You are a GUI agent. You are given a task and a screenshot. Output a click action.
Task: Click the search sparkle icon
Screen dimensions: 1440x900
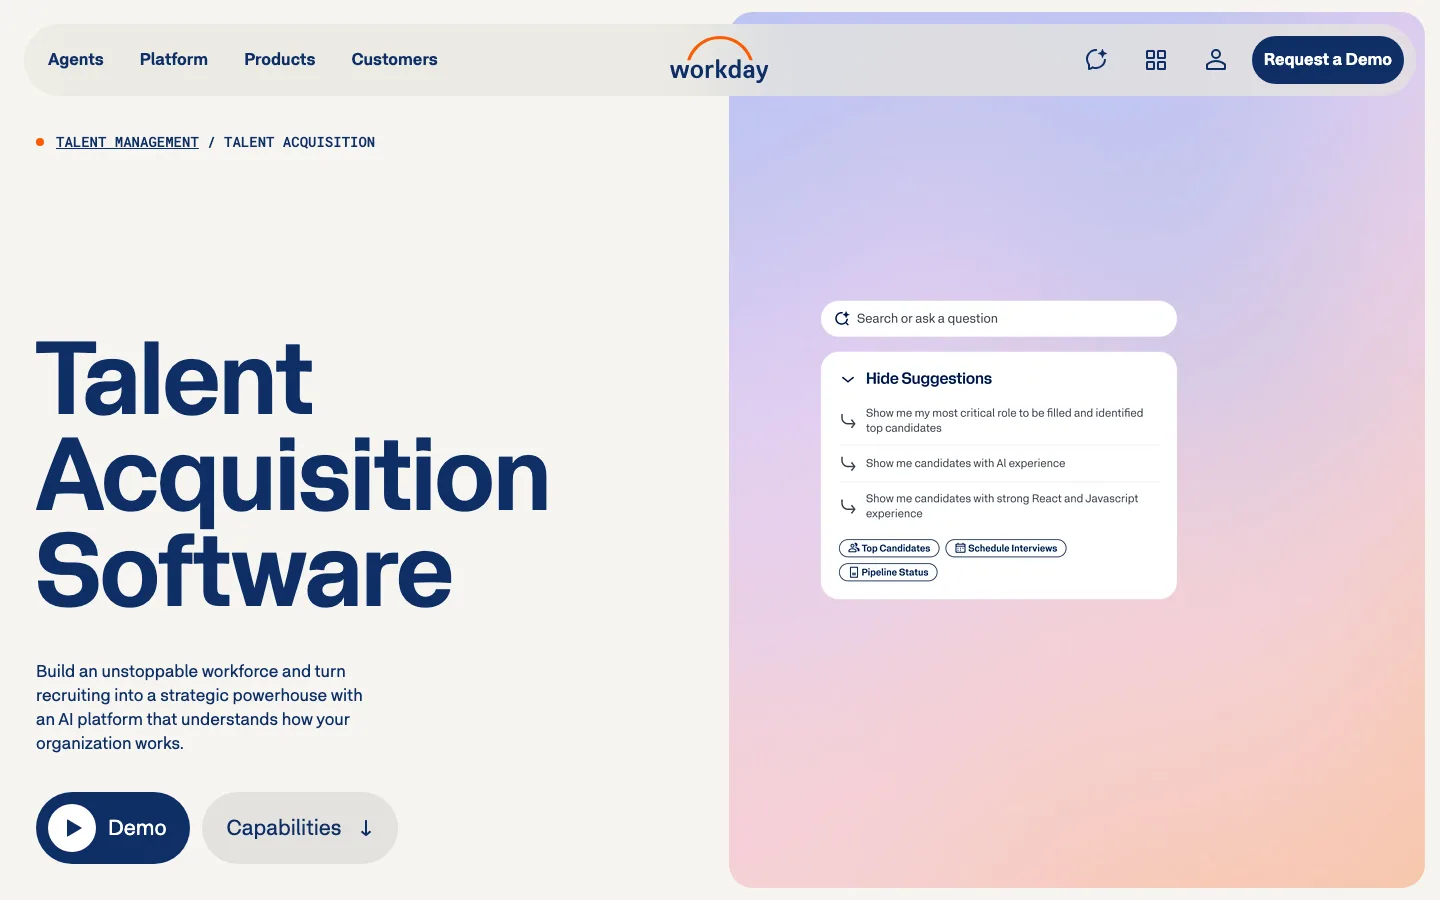point(842,319)
